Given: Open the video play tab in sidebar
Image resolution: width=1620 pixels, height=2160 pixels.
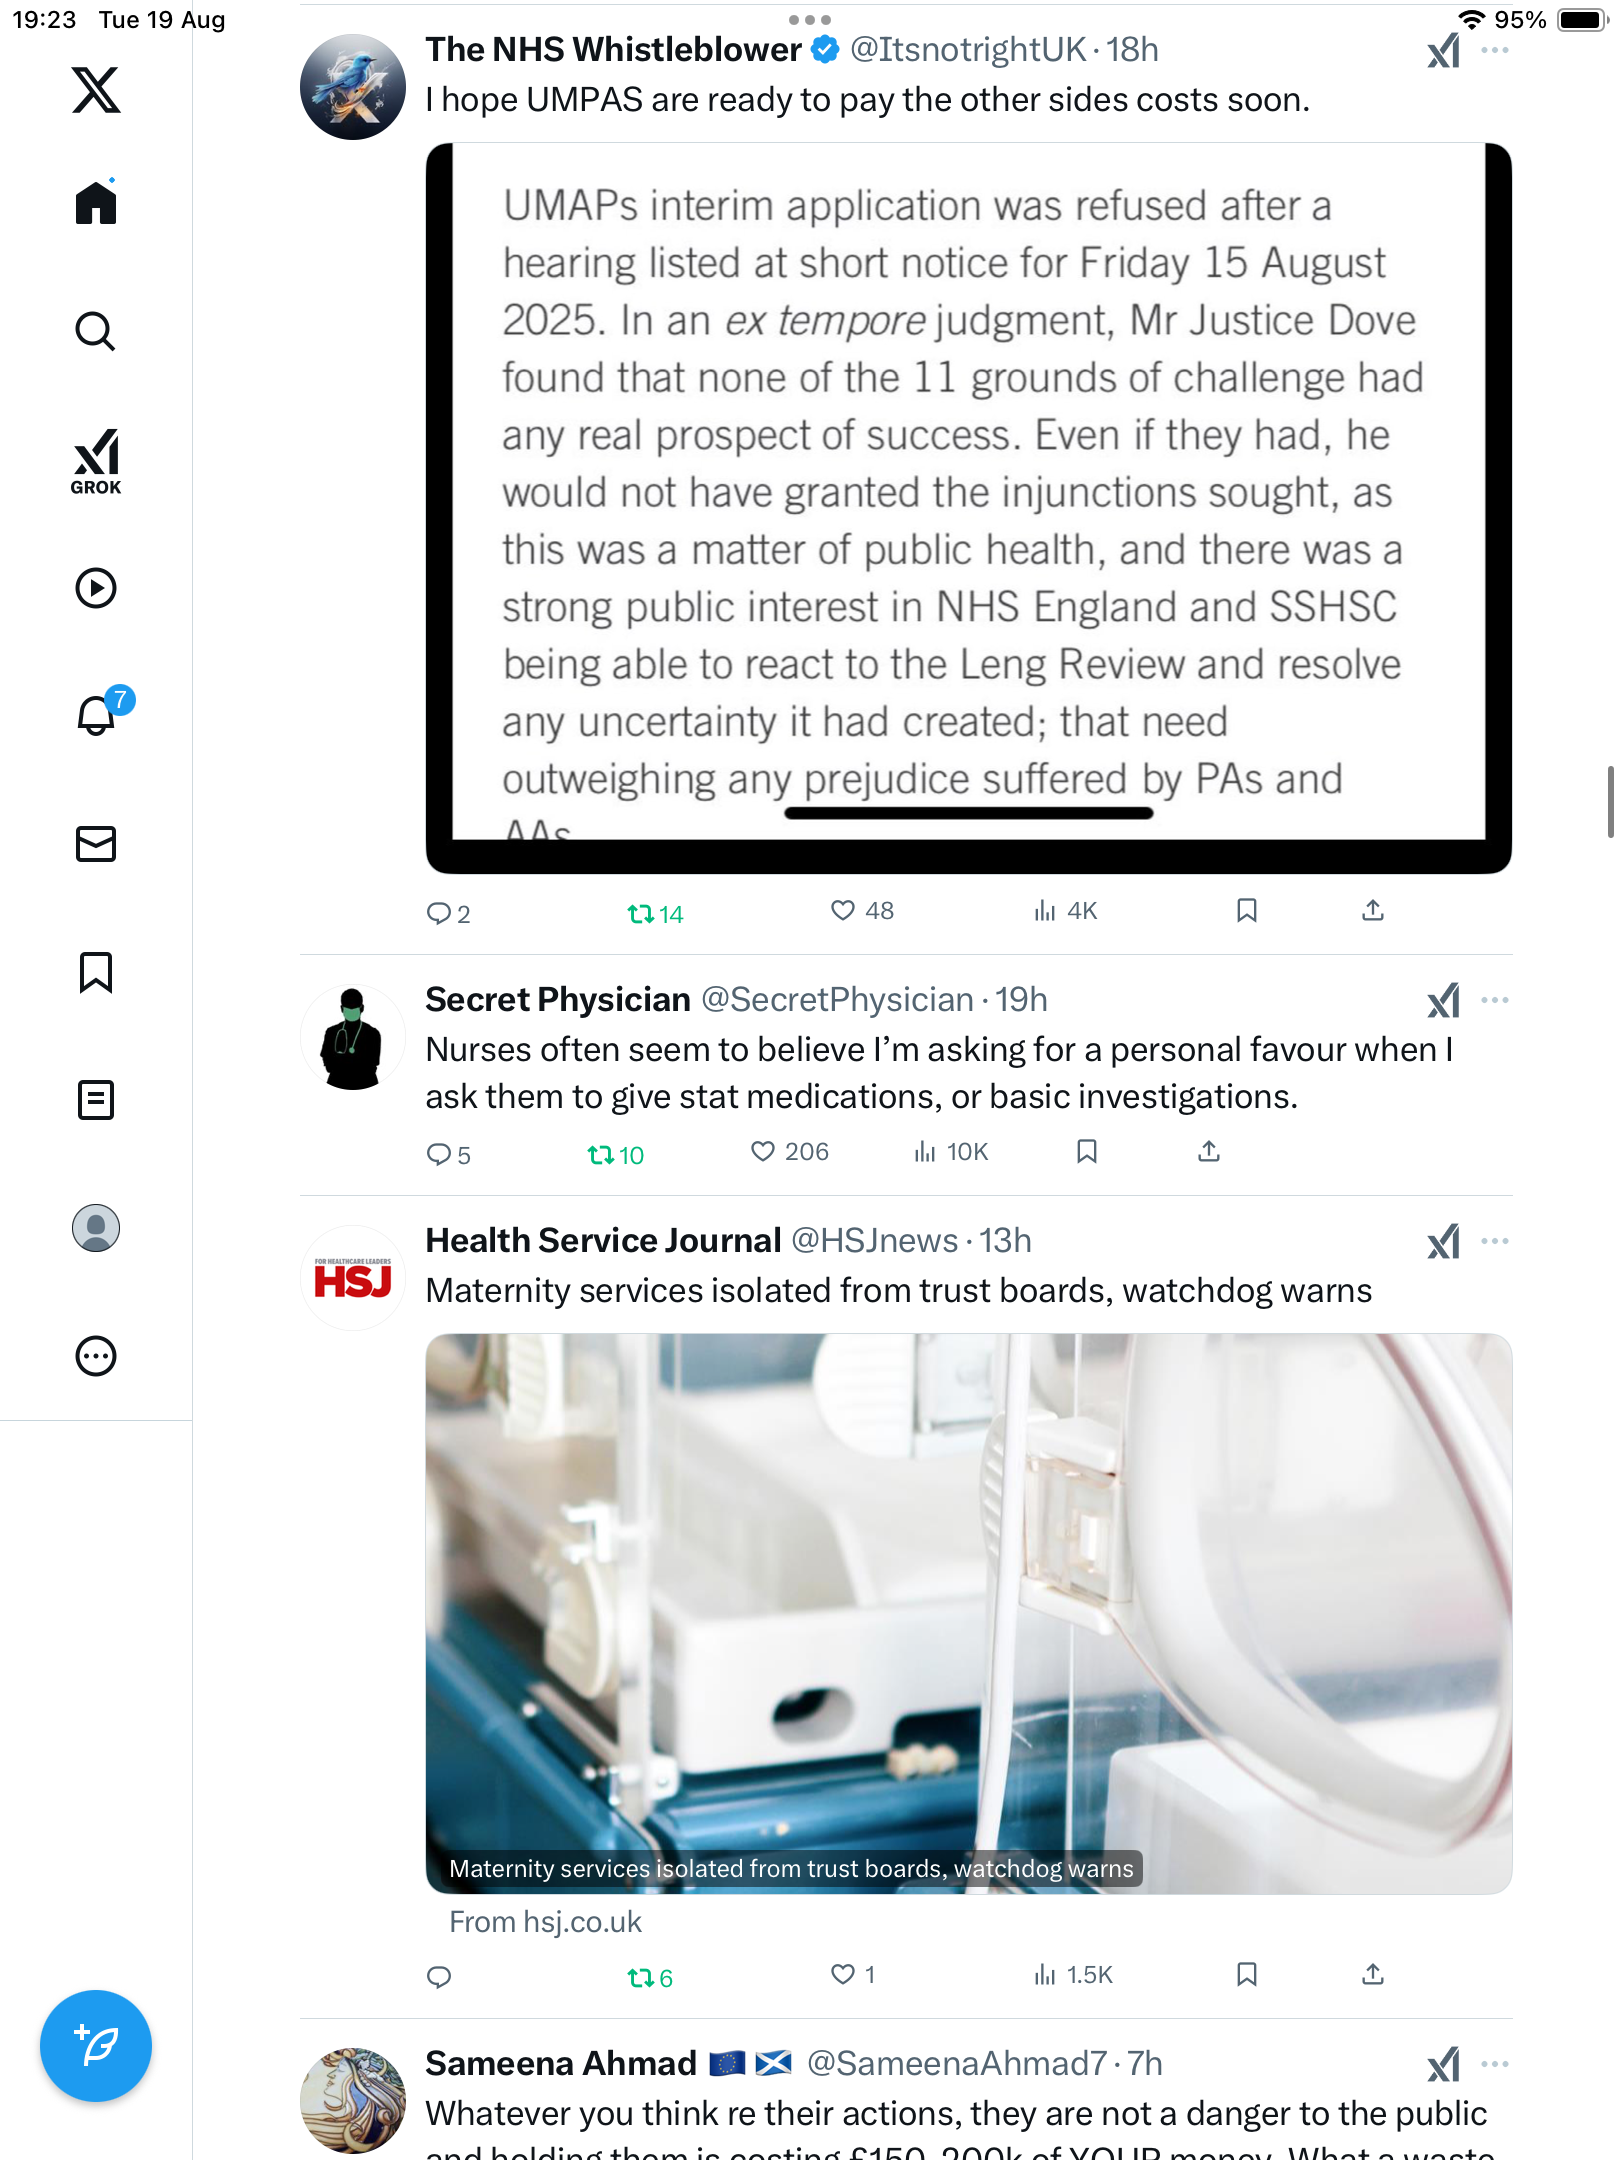Looking at the screenshot, I should [96, 588].
